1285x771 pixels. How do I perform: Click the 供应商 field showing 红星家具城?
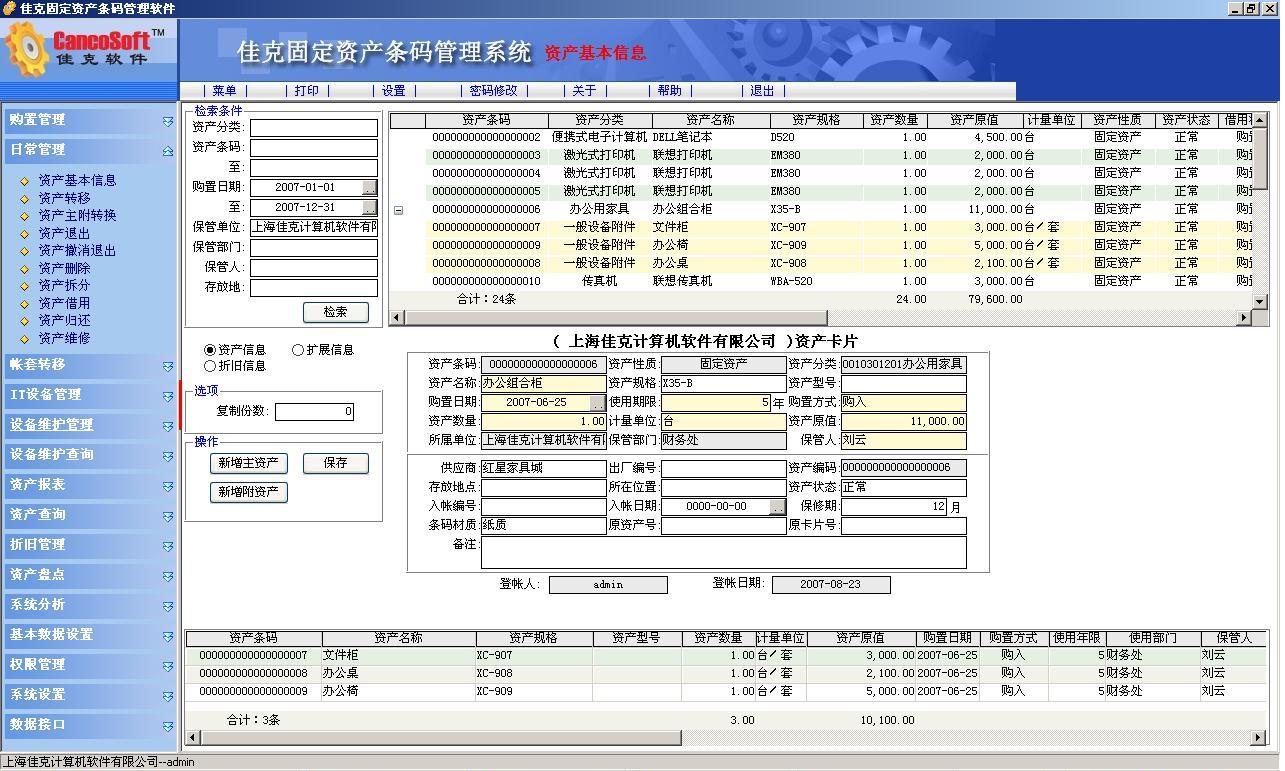543,468
